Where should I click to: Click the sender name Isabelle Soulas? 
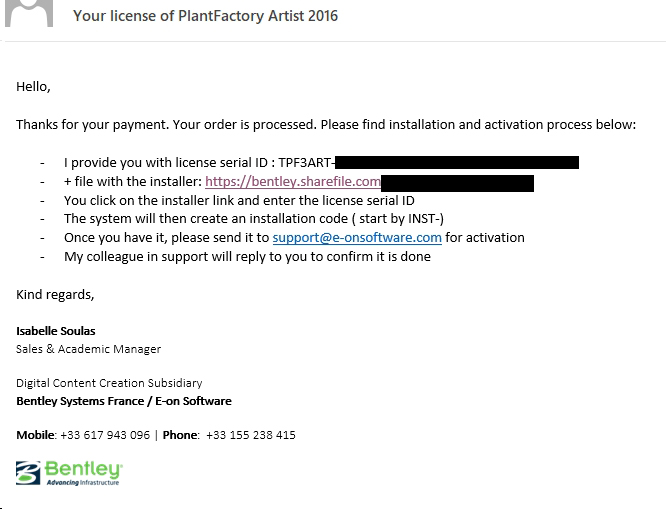click(x=56, y=330)
